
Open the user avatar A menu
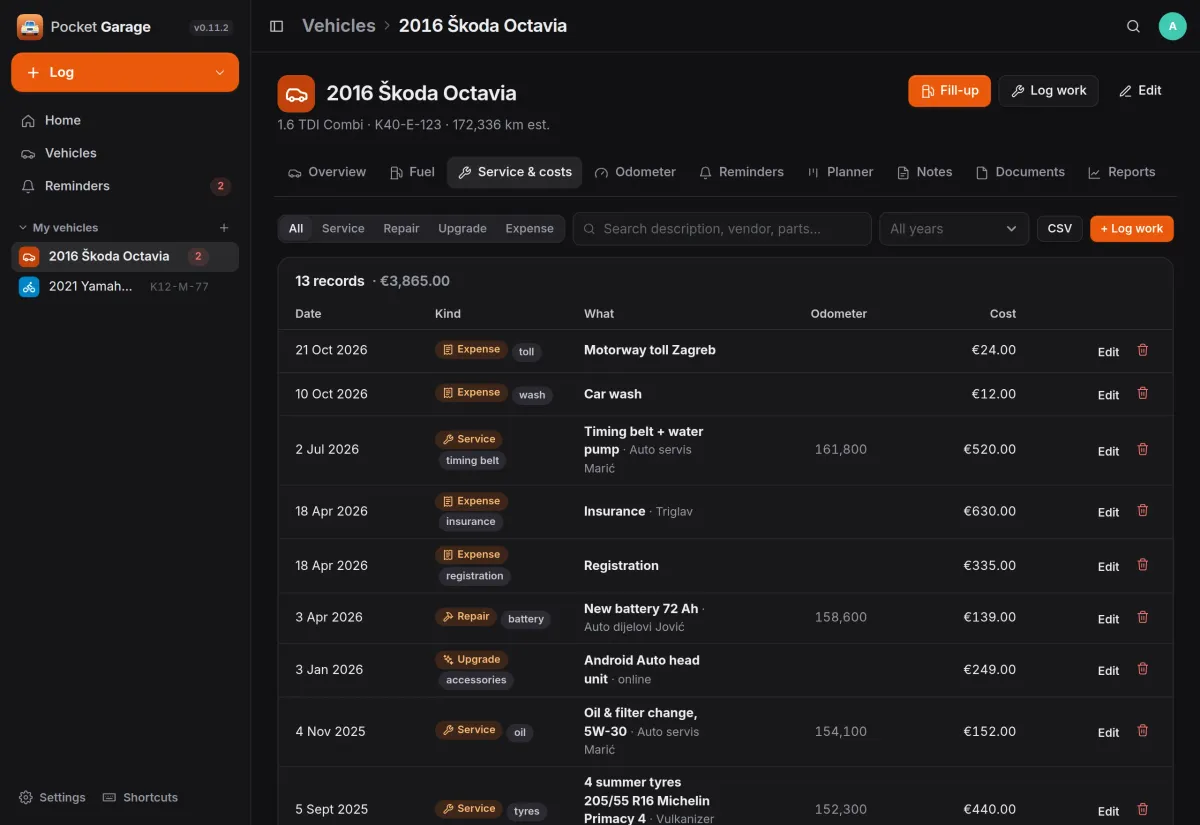click(1172, 26)
